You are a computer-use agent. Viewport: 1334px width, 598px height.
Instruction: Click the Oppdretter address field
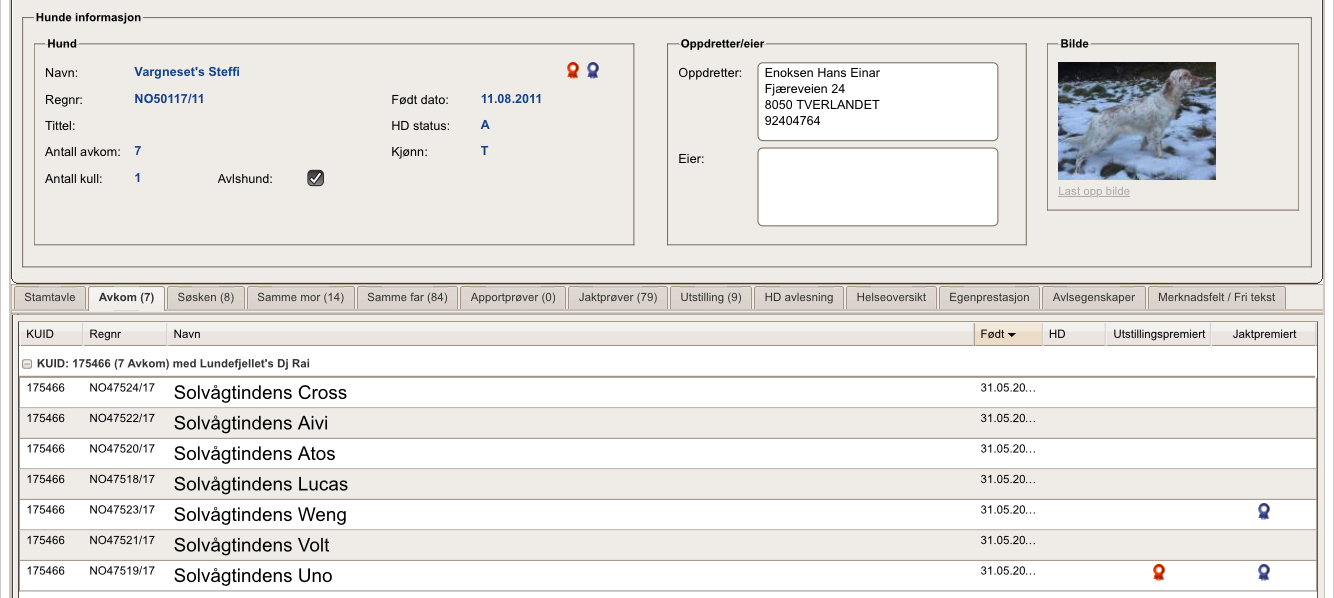(x=877, y=102)
